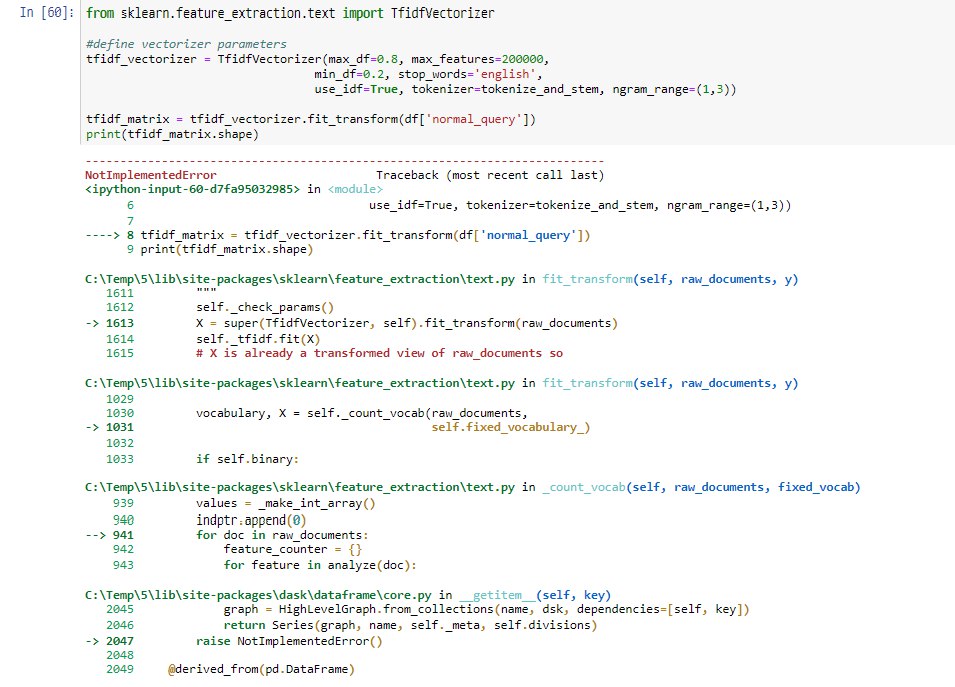The image size is (955, 687).
Task: Click line 943 'for feature in analyze(doc)'
Action: pyautogui.click(x=320, y=565)
